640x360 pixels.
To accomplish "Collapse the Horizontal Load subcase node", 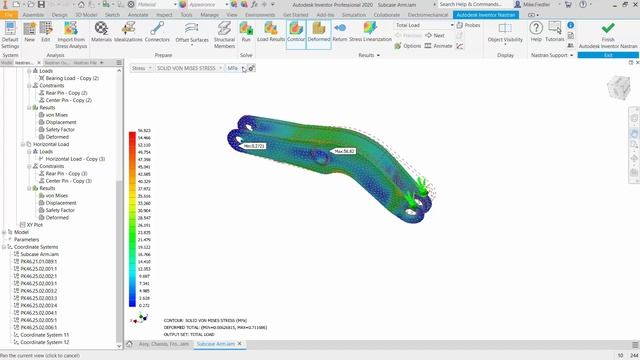I will (23, 144).
